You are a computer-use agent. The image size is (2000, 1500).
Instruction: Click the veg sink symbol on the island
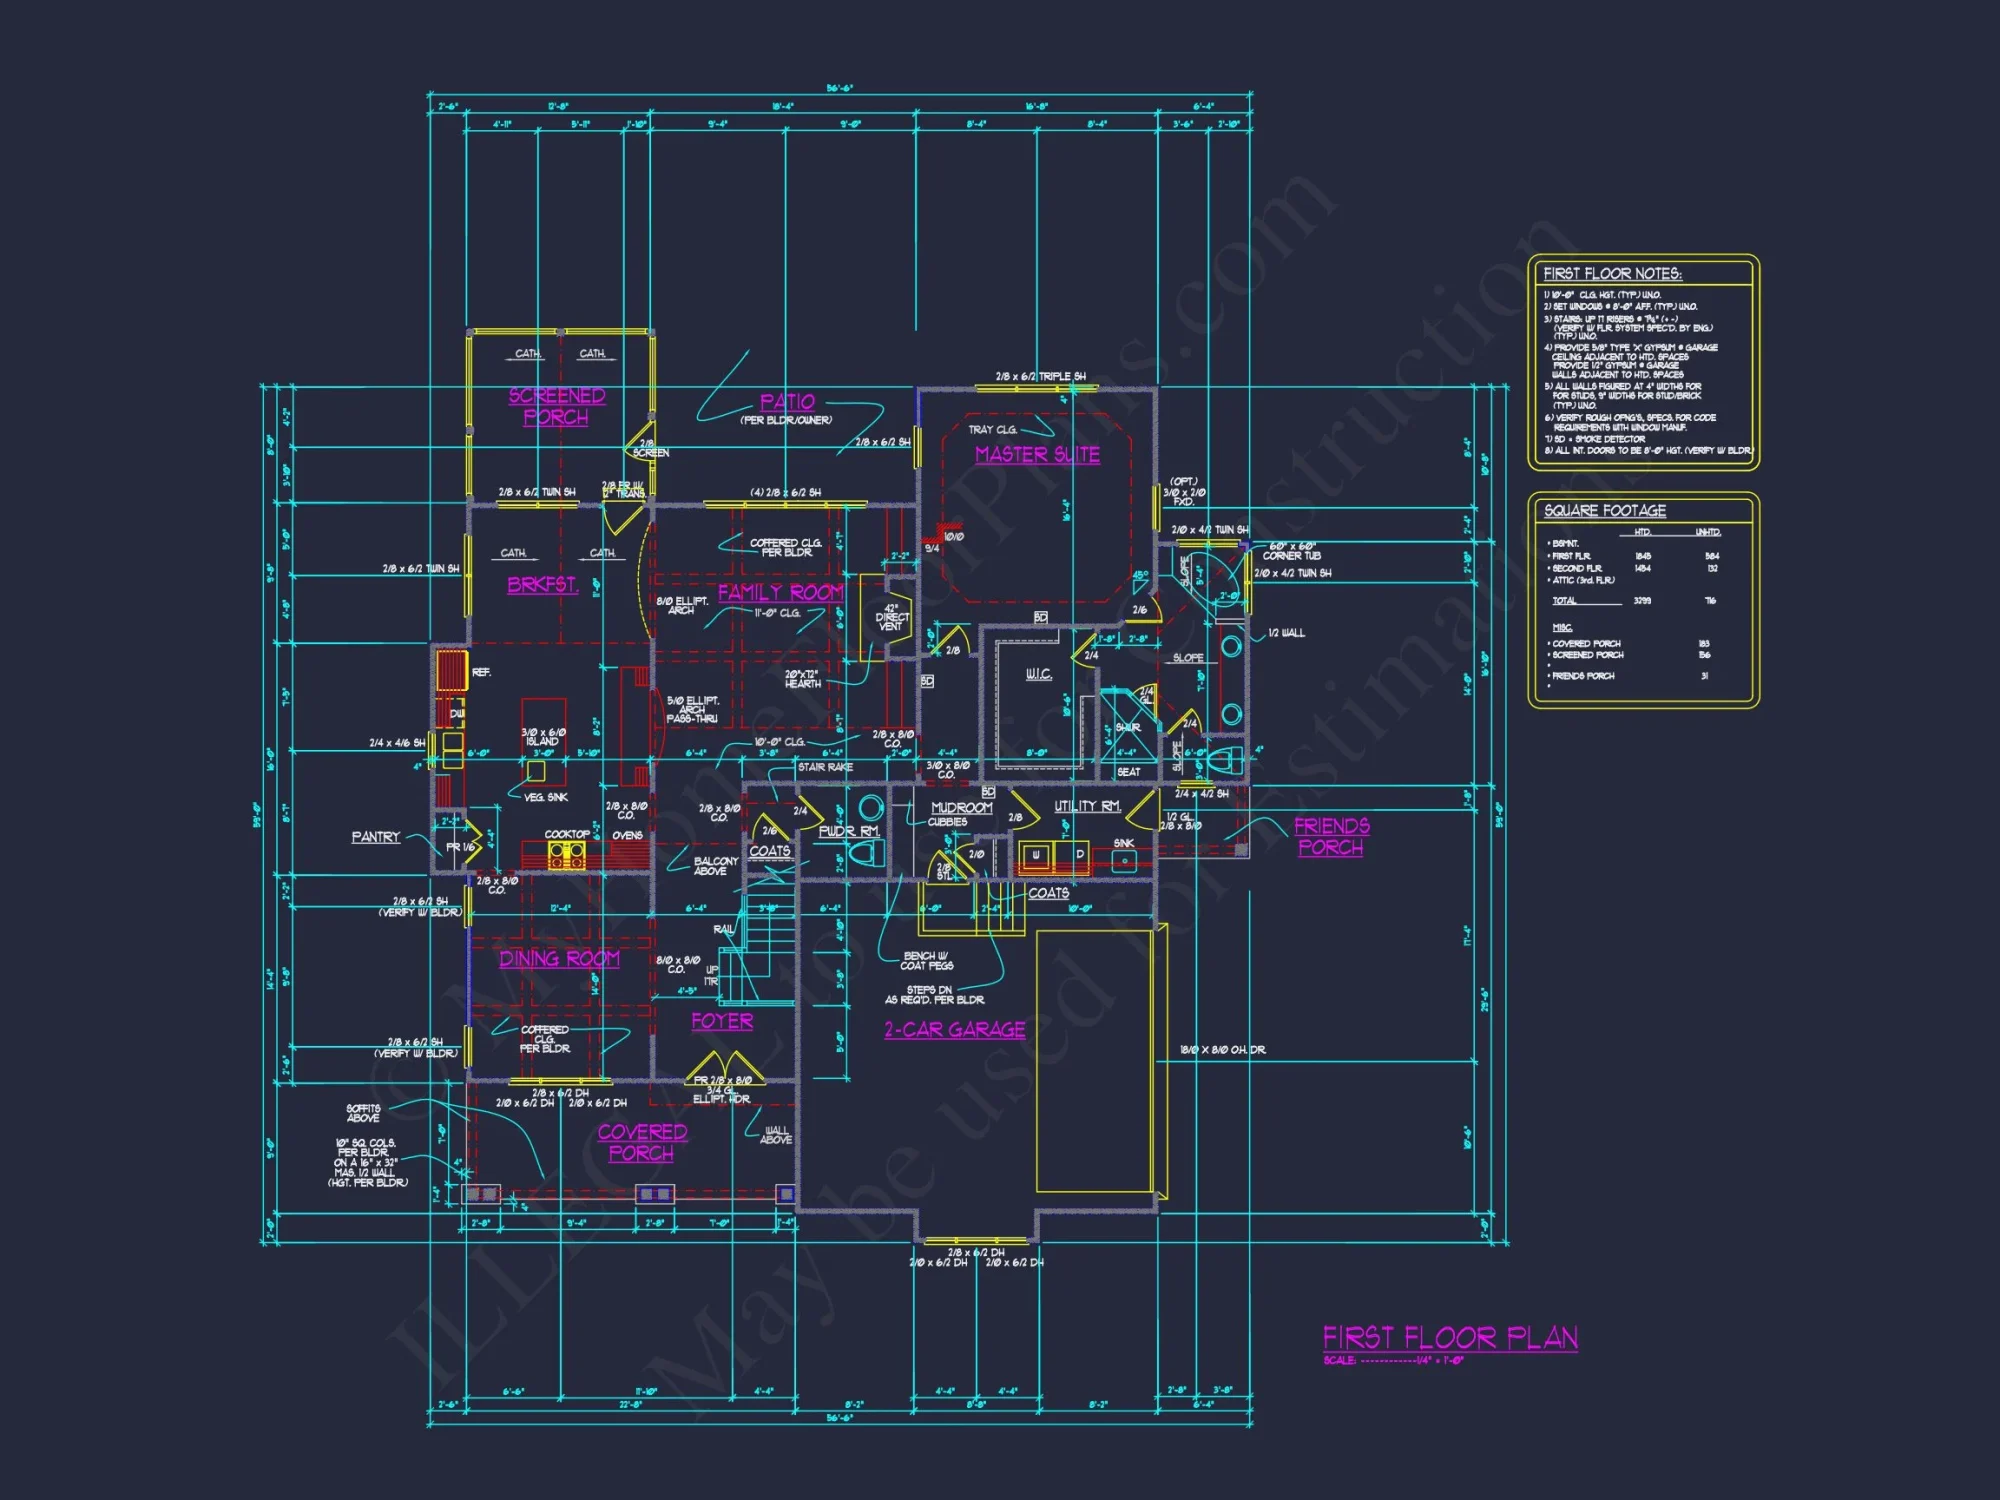tap(536, 772)
